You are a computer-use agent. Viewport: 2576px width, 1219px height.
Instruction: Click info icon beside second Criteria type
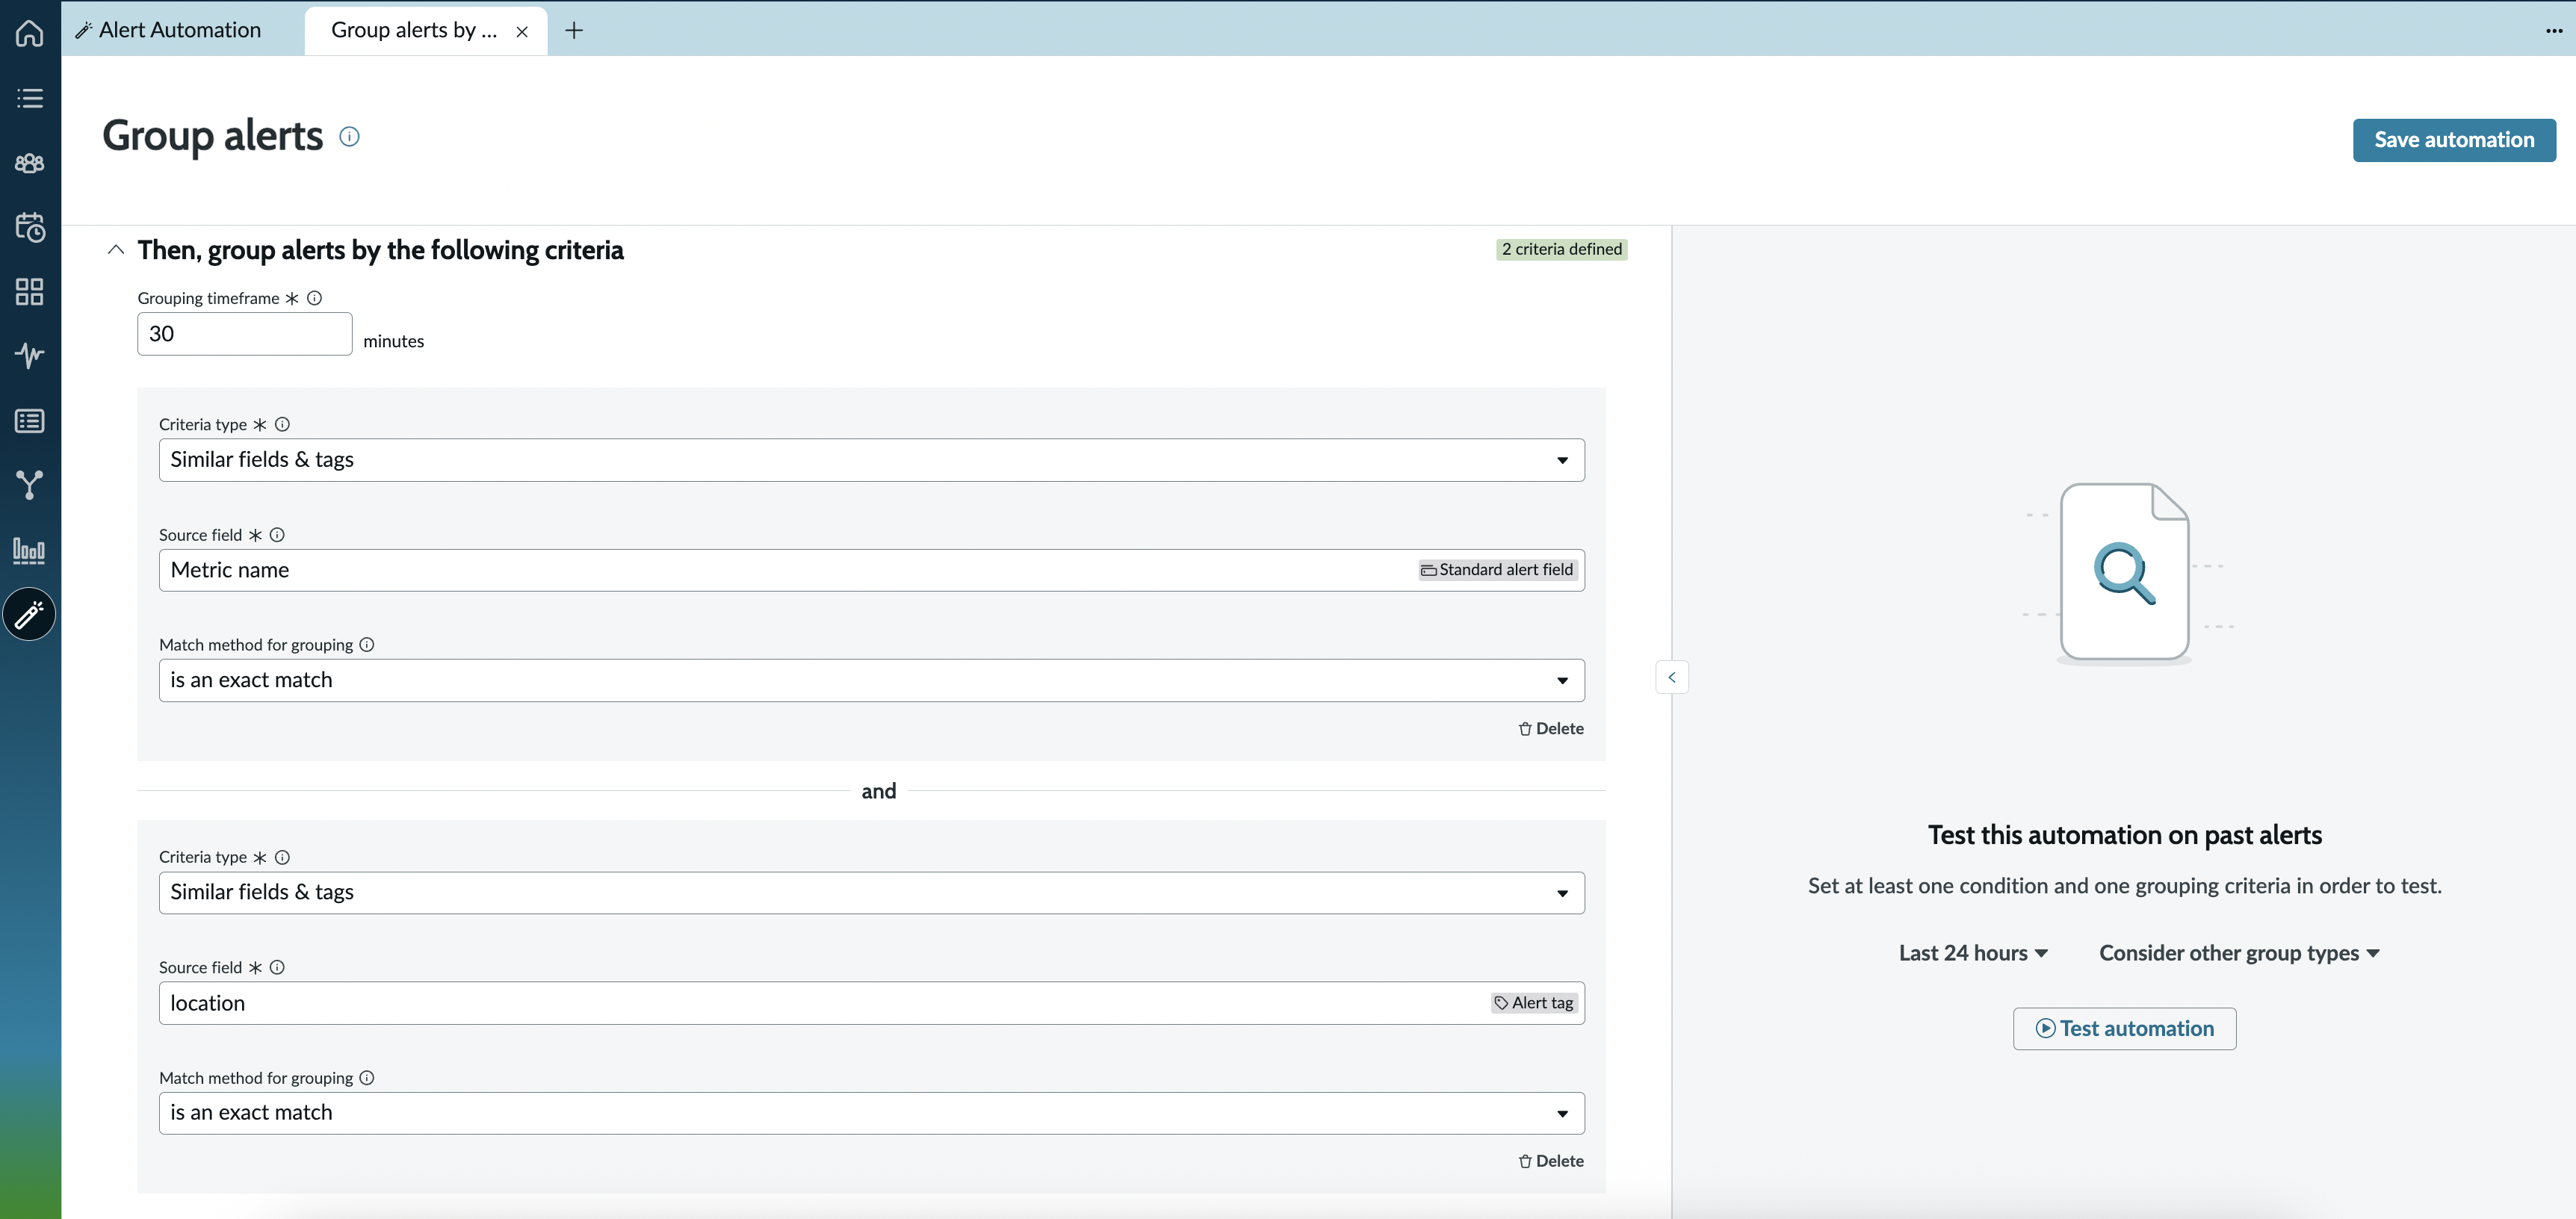pos(282,857)
